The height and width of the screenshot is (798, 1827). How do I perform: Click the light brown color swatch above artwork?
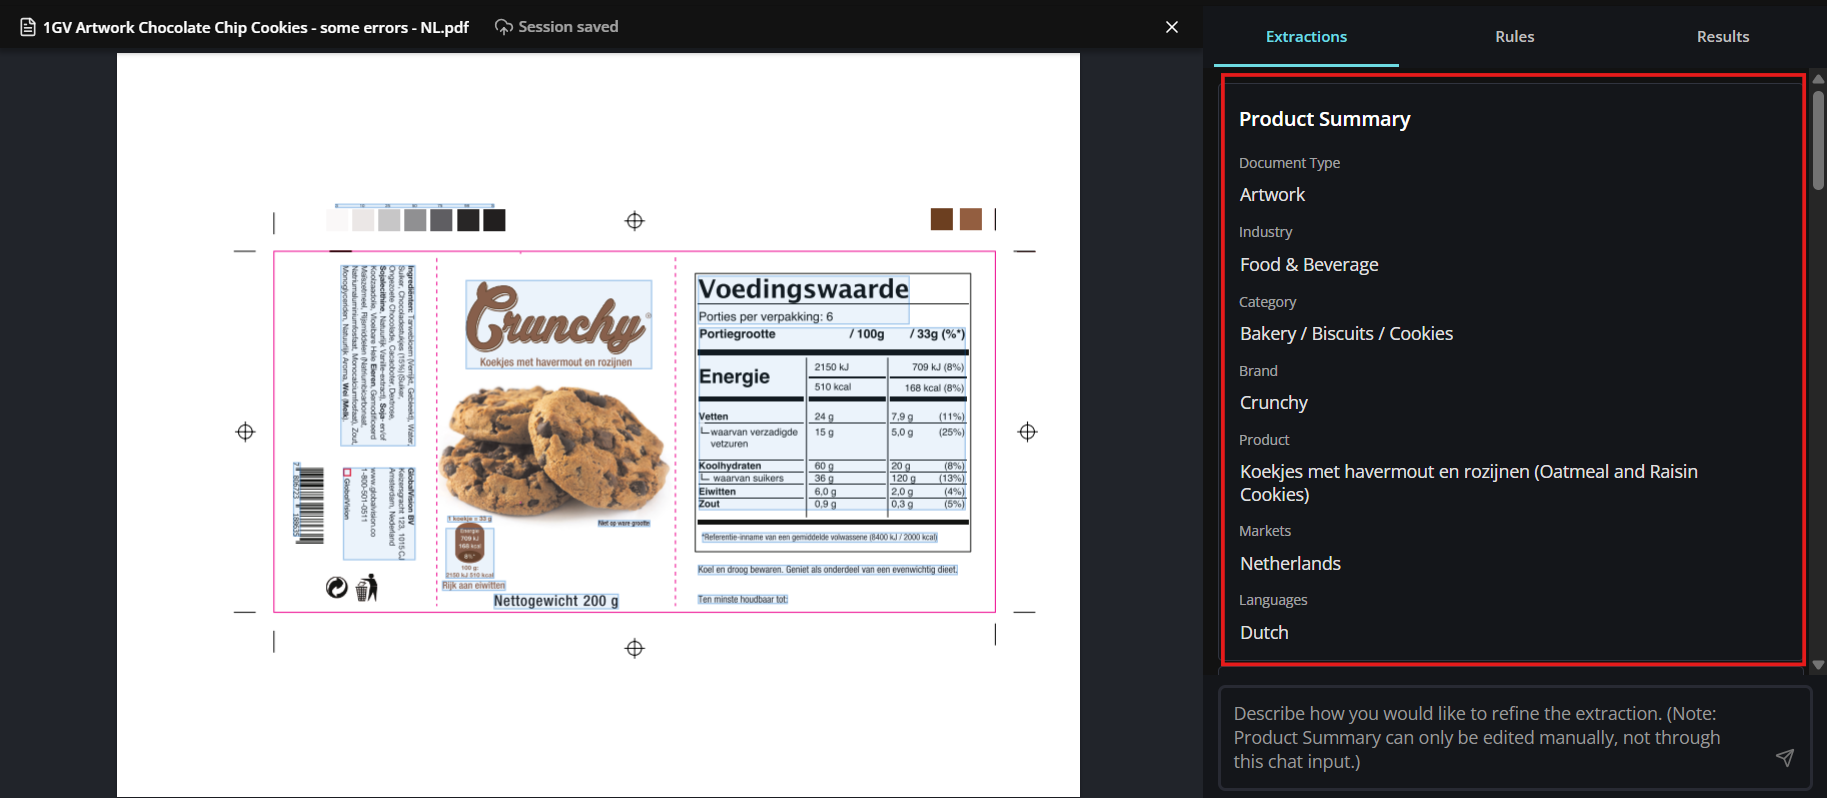(x=971, y=219)
